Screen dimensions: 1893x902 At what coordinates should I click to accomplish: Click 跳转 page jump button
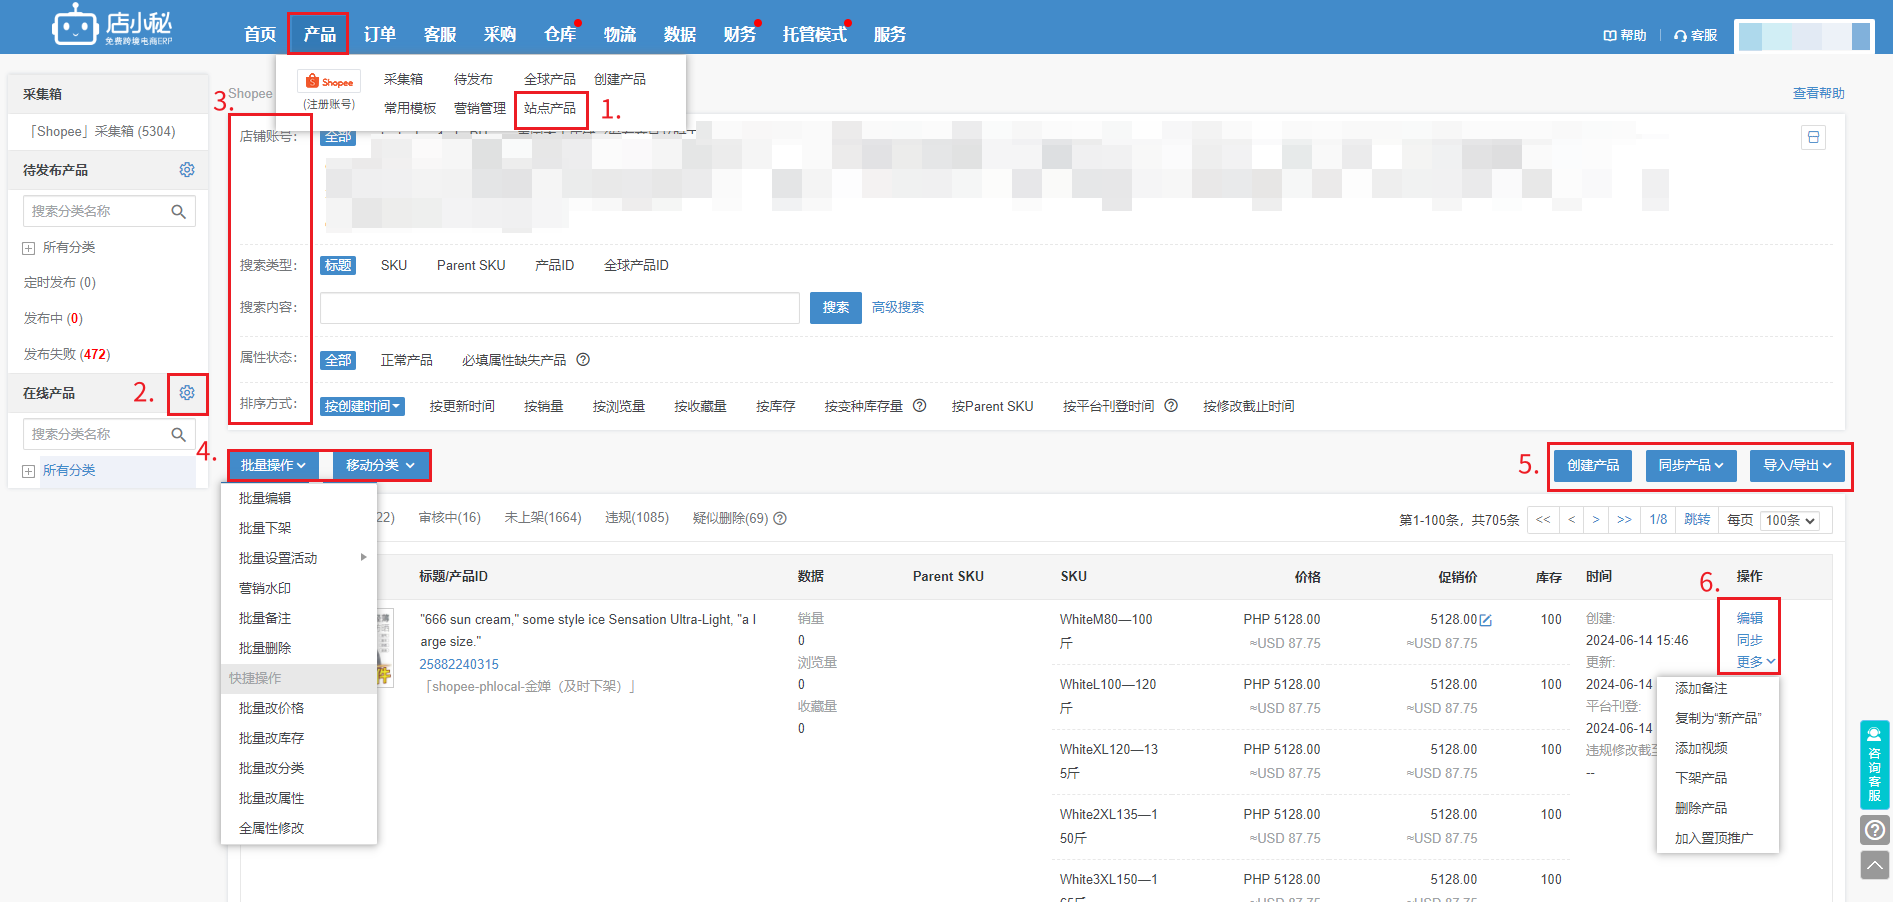pyautogui.click(x=1697, y=520)
